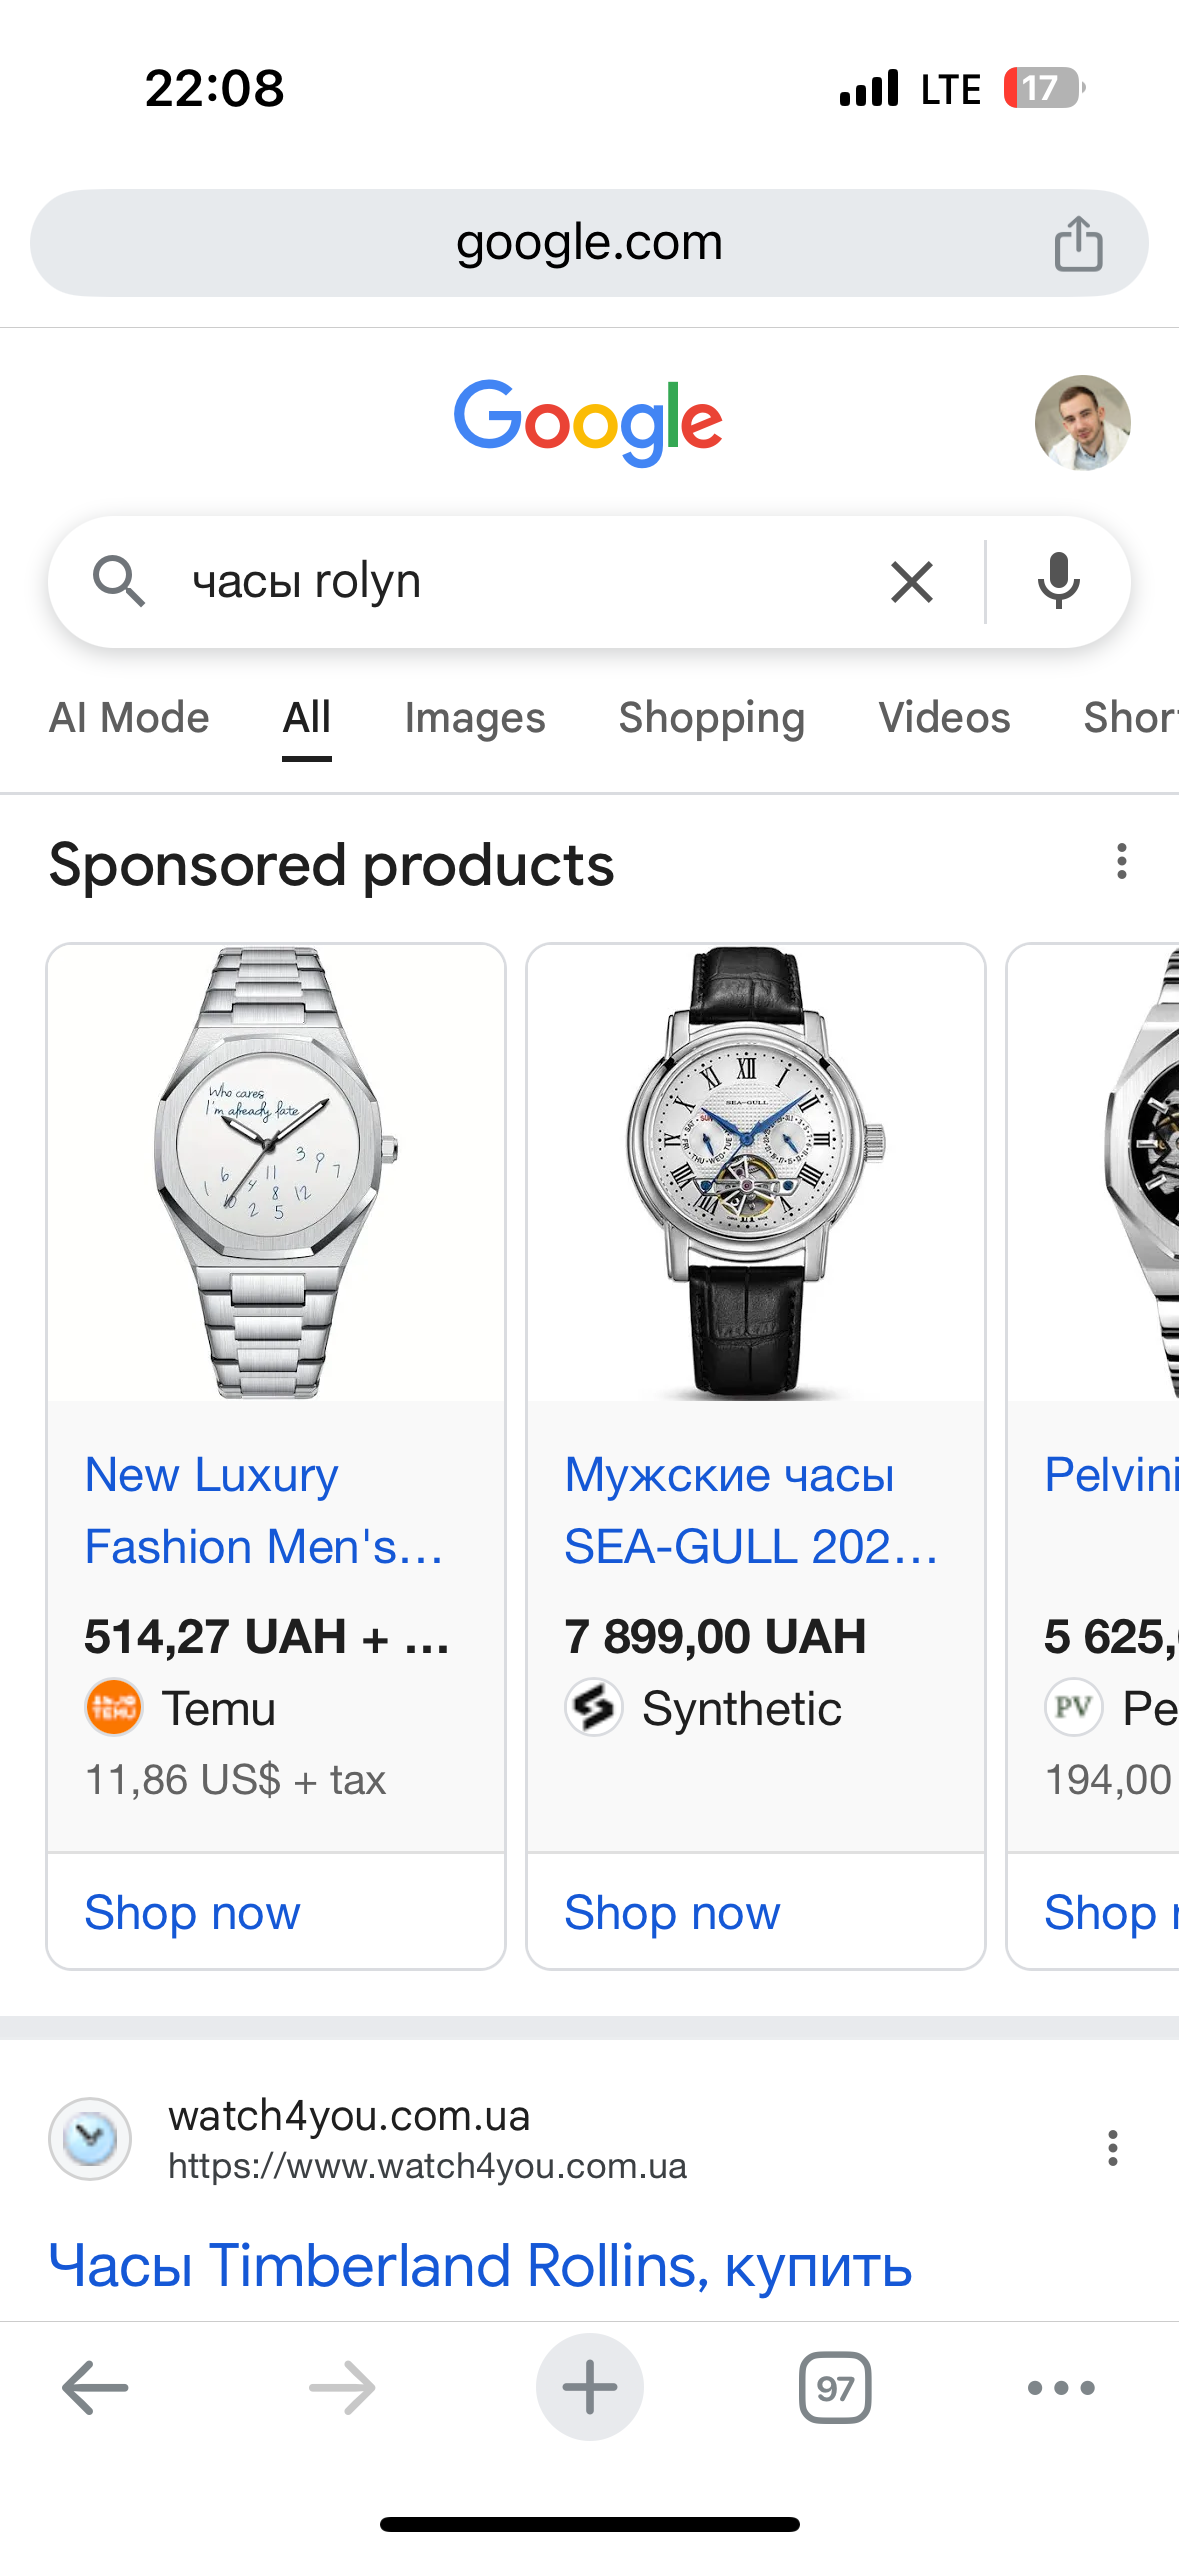Switch to the Shopping tab
The height and width of the screenshot is (2556, 1179).
point(711,718)
